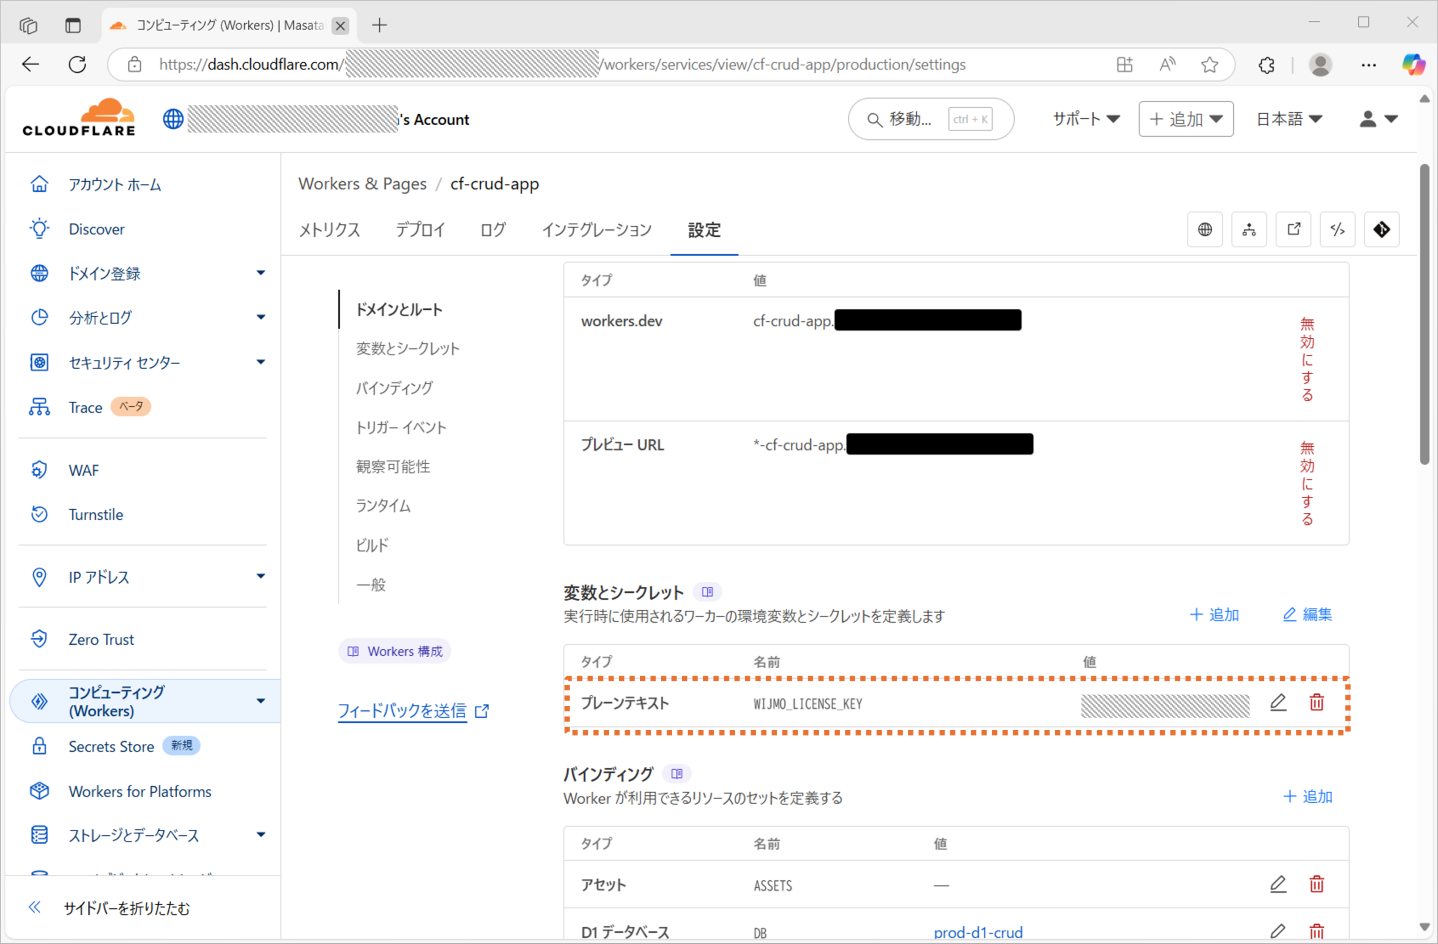Click the git diamond toolbar icon
Viewport: 1438px width, 944px height.
coord(1382,230)
